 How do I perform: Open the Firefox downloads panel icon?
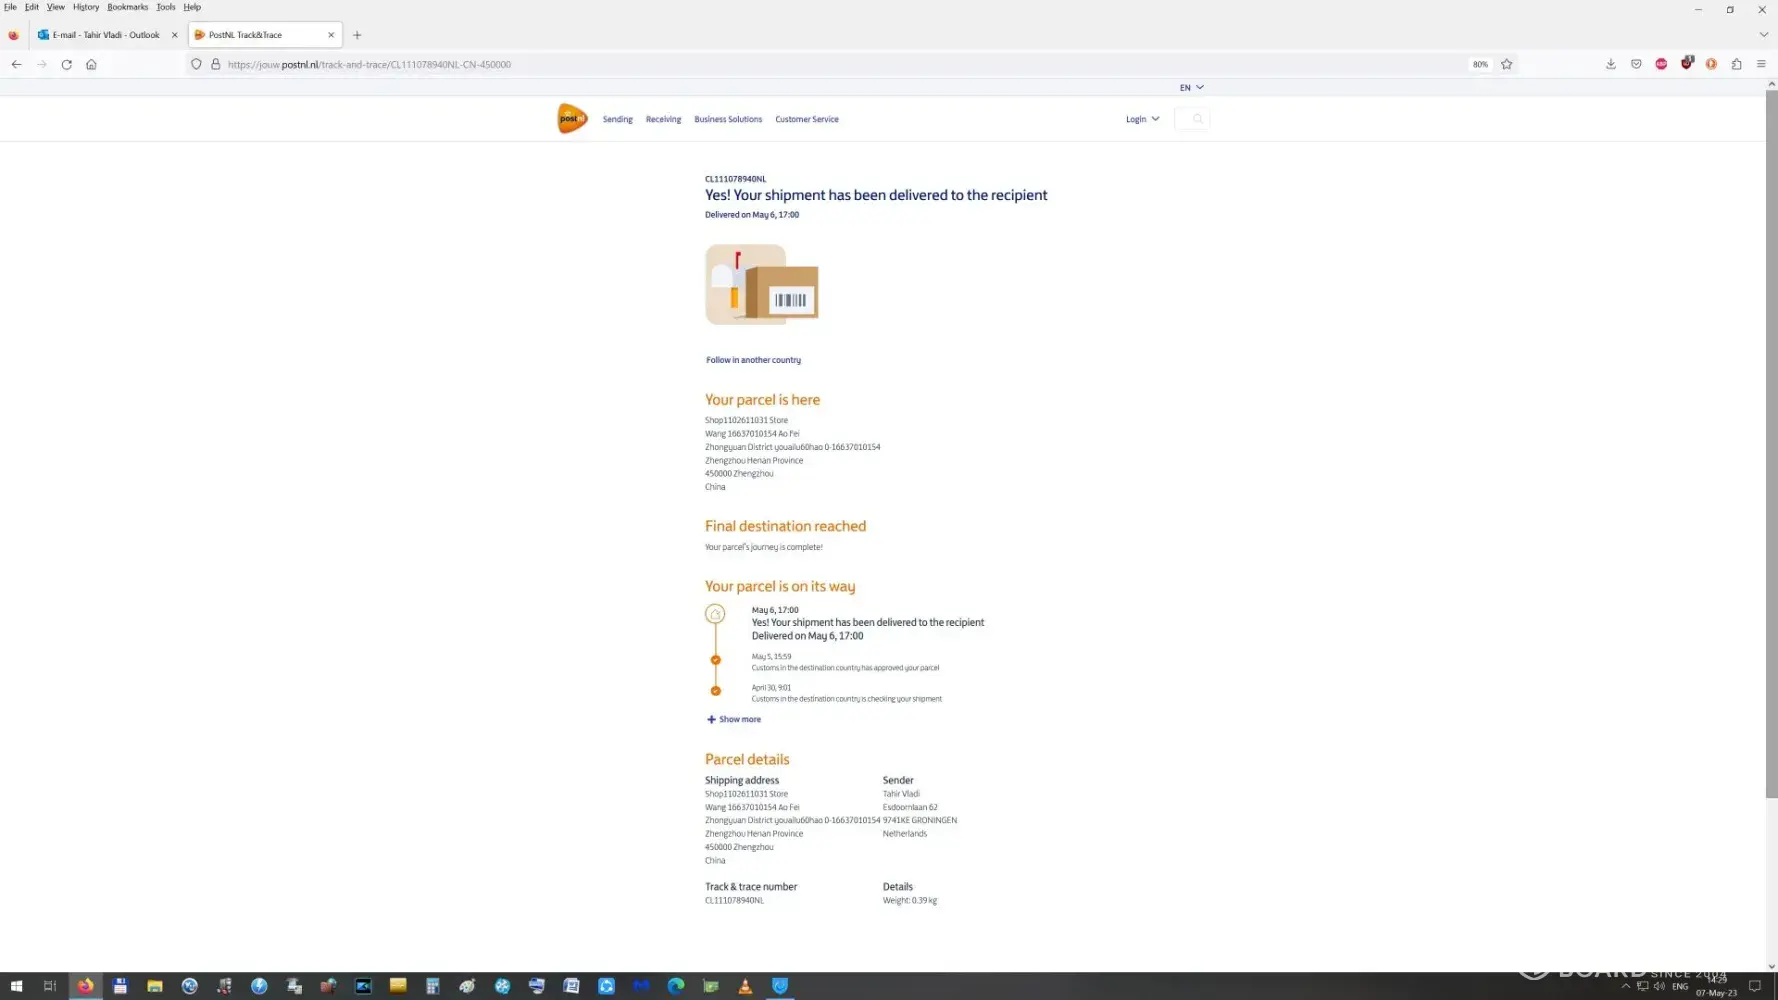pyautogui.click(x=1610, y=64)
